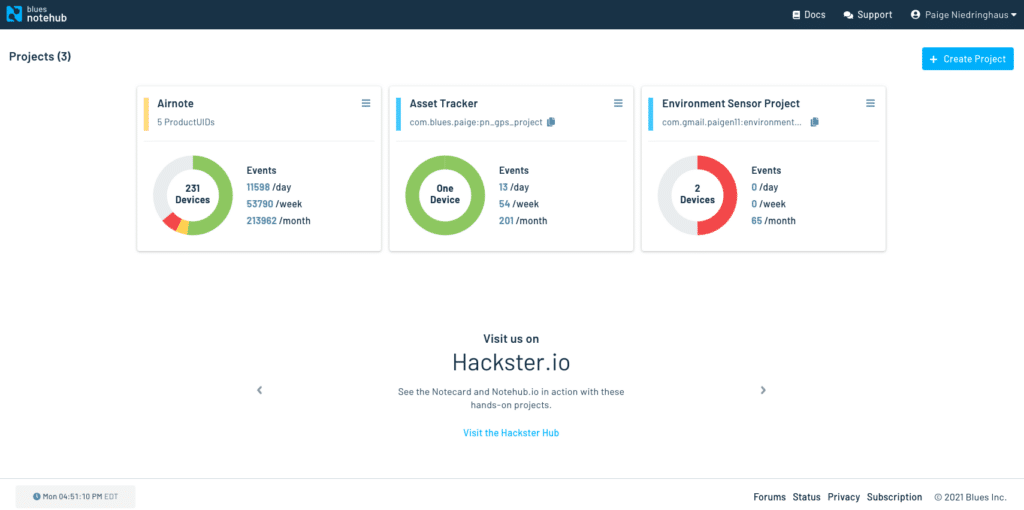1024x510 pixels.
Task: Click the timestamp clock in the footer
Action: coord(75,496)
